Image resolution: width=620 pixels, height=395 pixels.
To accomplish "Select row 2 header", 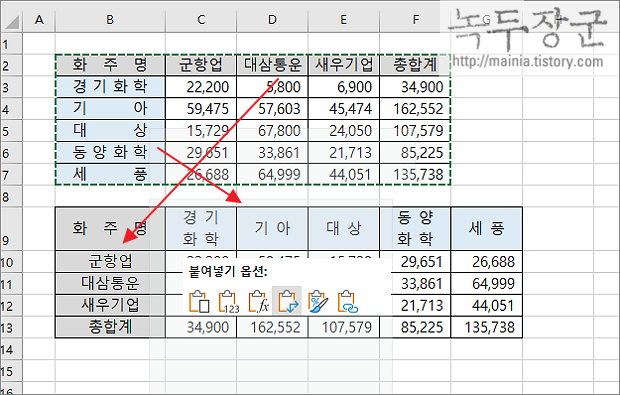I will [x=11, y=65].
